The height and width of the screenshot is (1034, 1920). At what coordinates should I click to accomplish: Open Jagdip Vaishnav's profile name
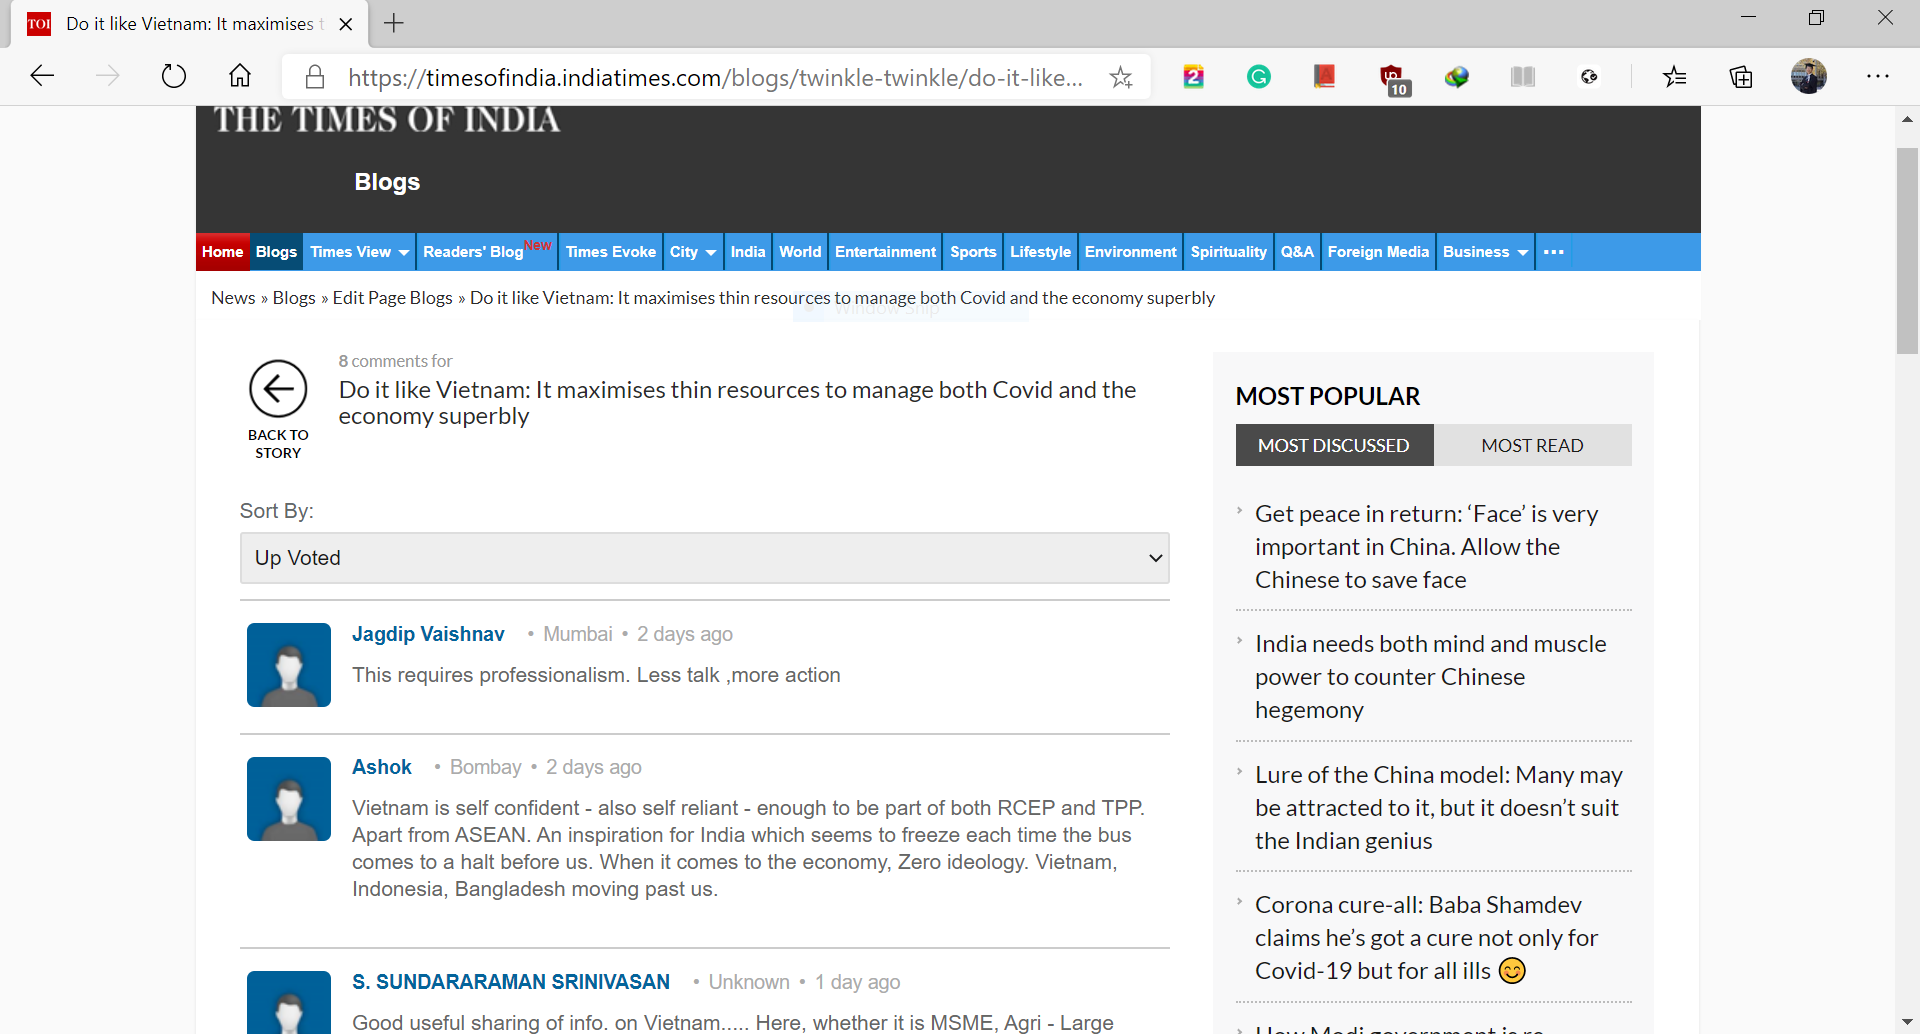tap(428, 634)
